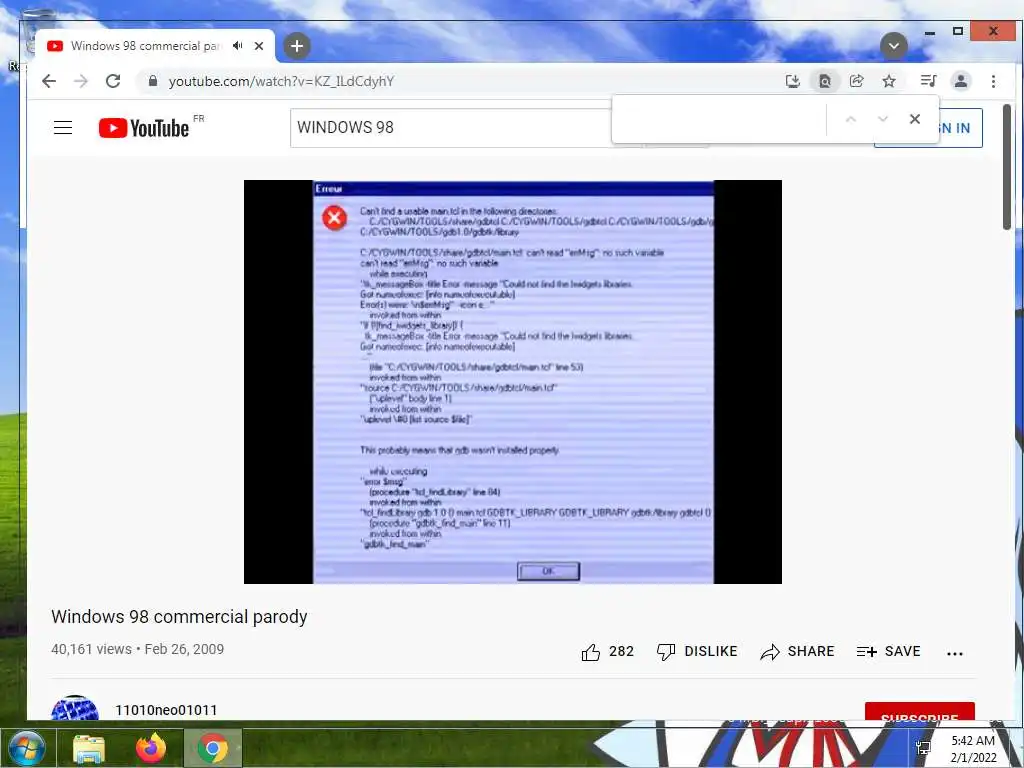
Task: Click the channel avatar thumbnail
Action: 75,707
